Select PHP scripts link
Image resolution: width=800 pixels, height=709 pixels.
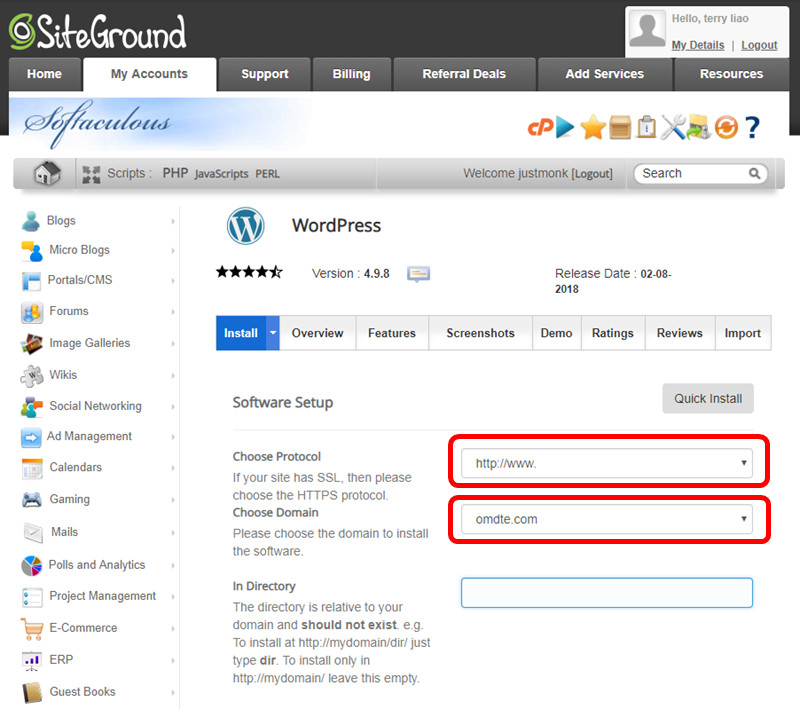(175, 173)
